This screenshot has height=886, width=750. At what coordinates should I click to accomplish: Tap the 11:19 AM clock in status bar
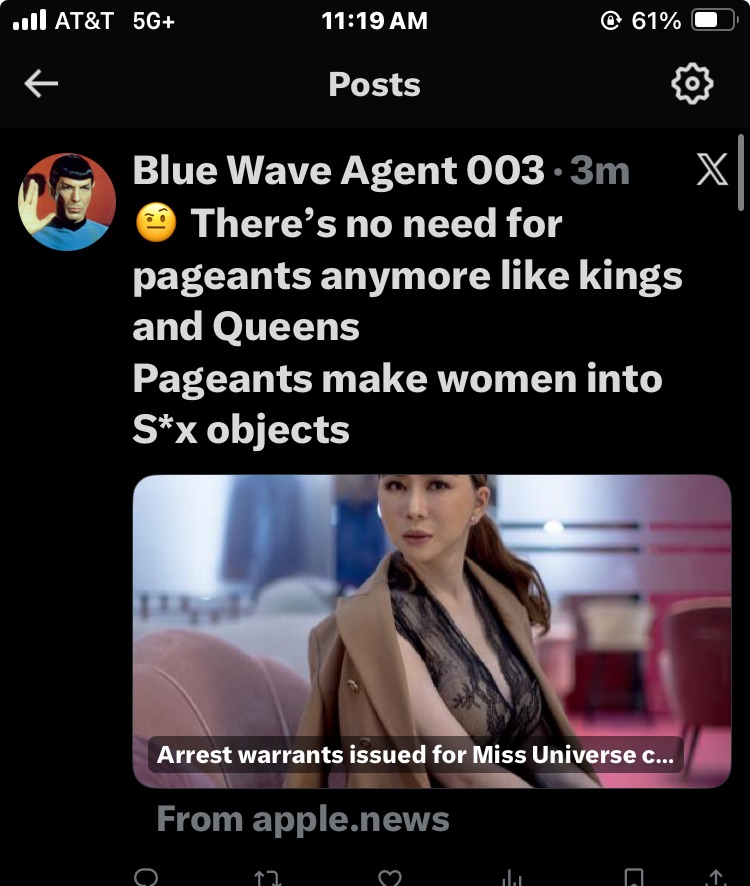point(374,21)
